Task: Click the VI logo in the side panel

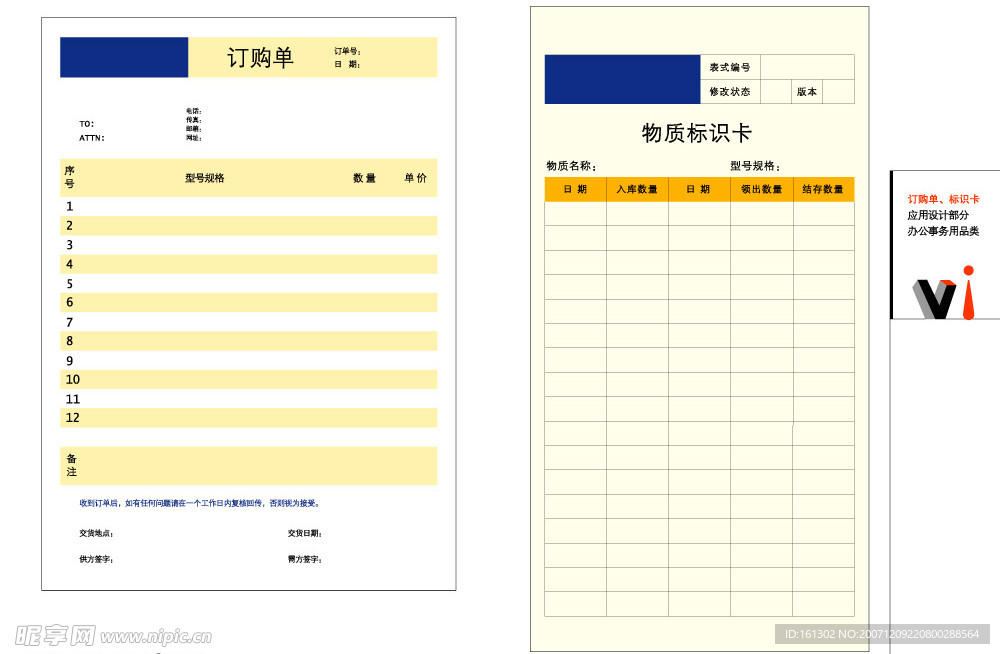Action: coord(944,293)
